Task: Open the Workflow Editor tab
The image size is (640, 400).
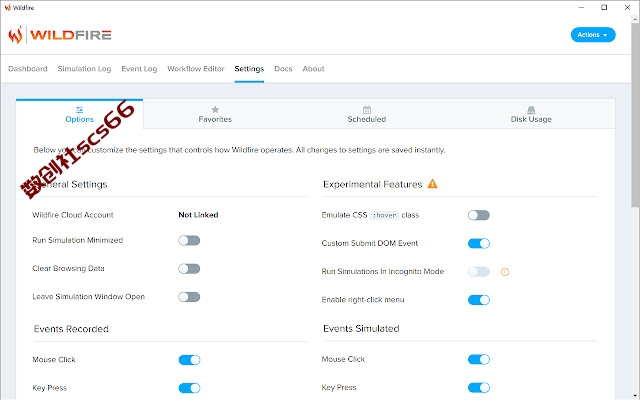Action: (196, 69)
